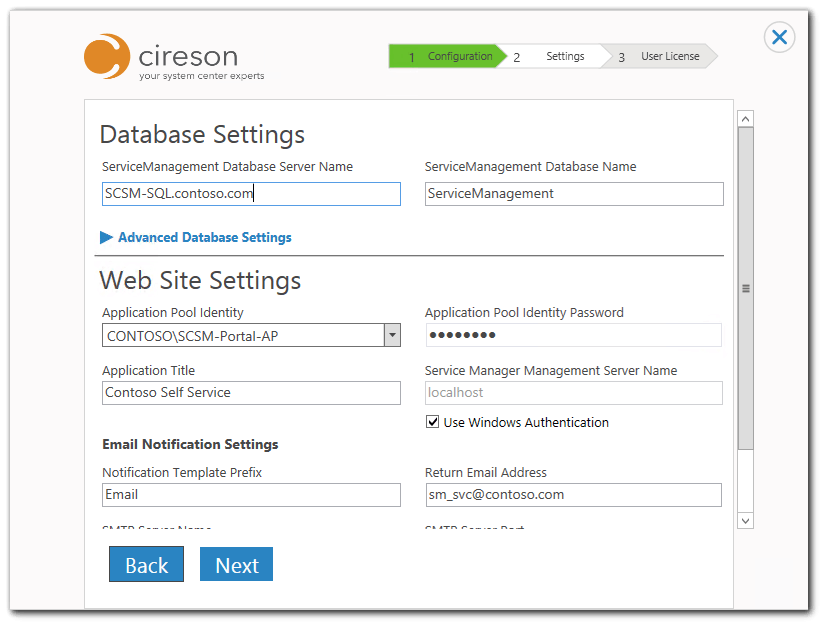This screenshot has height=628, width=826.
Task: Toggle Use Windows Authentication checkbox
Action: 433,422
